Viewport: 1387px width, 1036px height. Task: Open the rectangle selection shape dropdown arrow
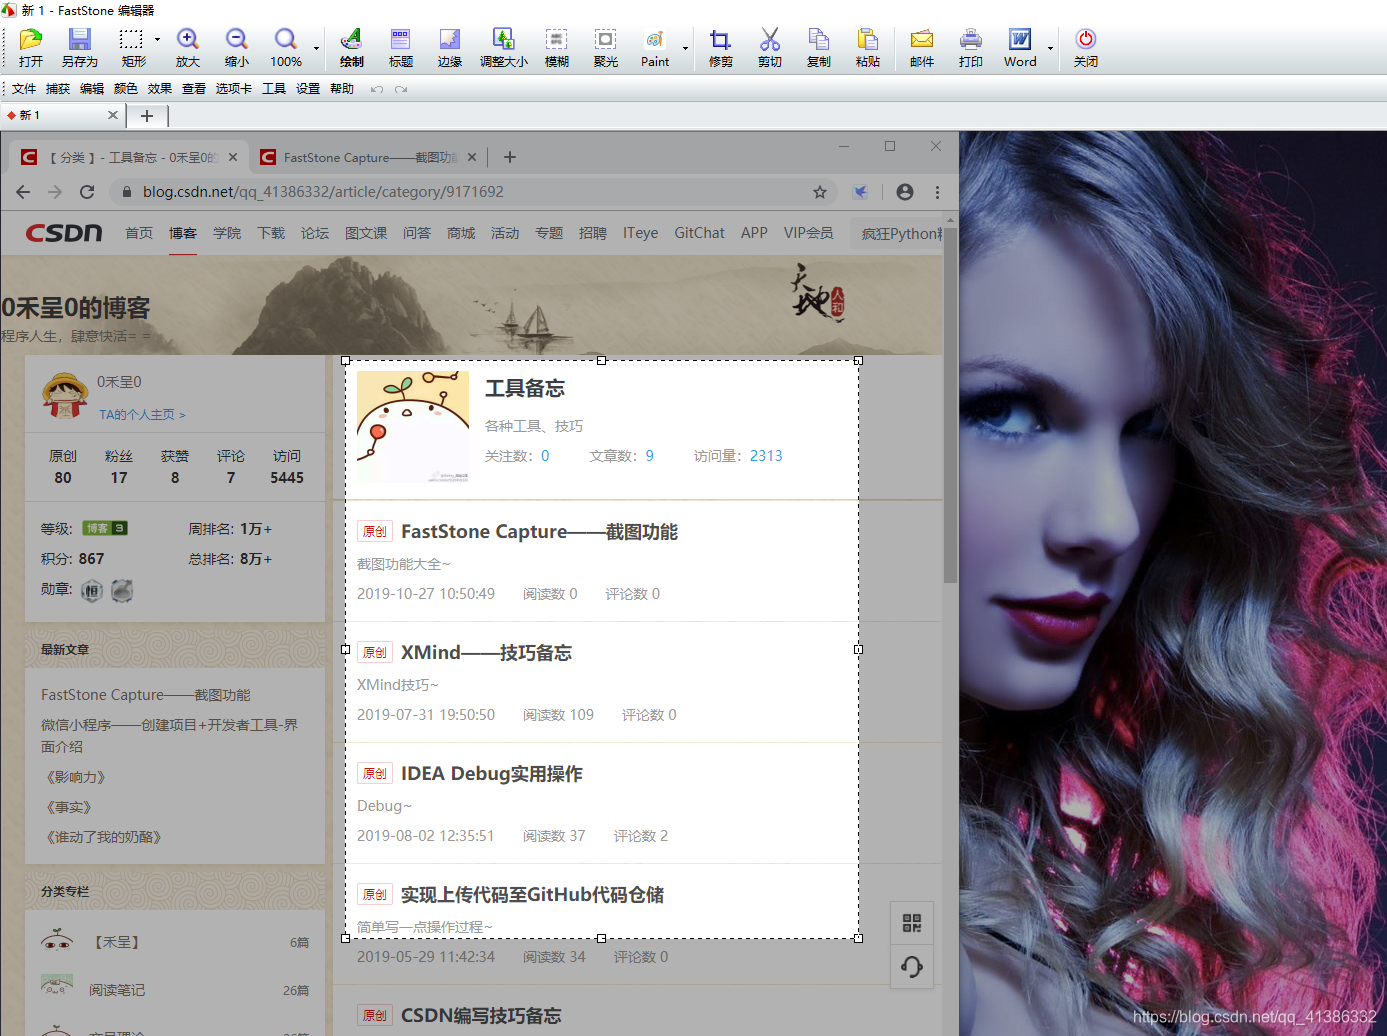[x=157, y=40]
